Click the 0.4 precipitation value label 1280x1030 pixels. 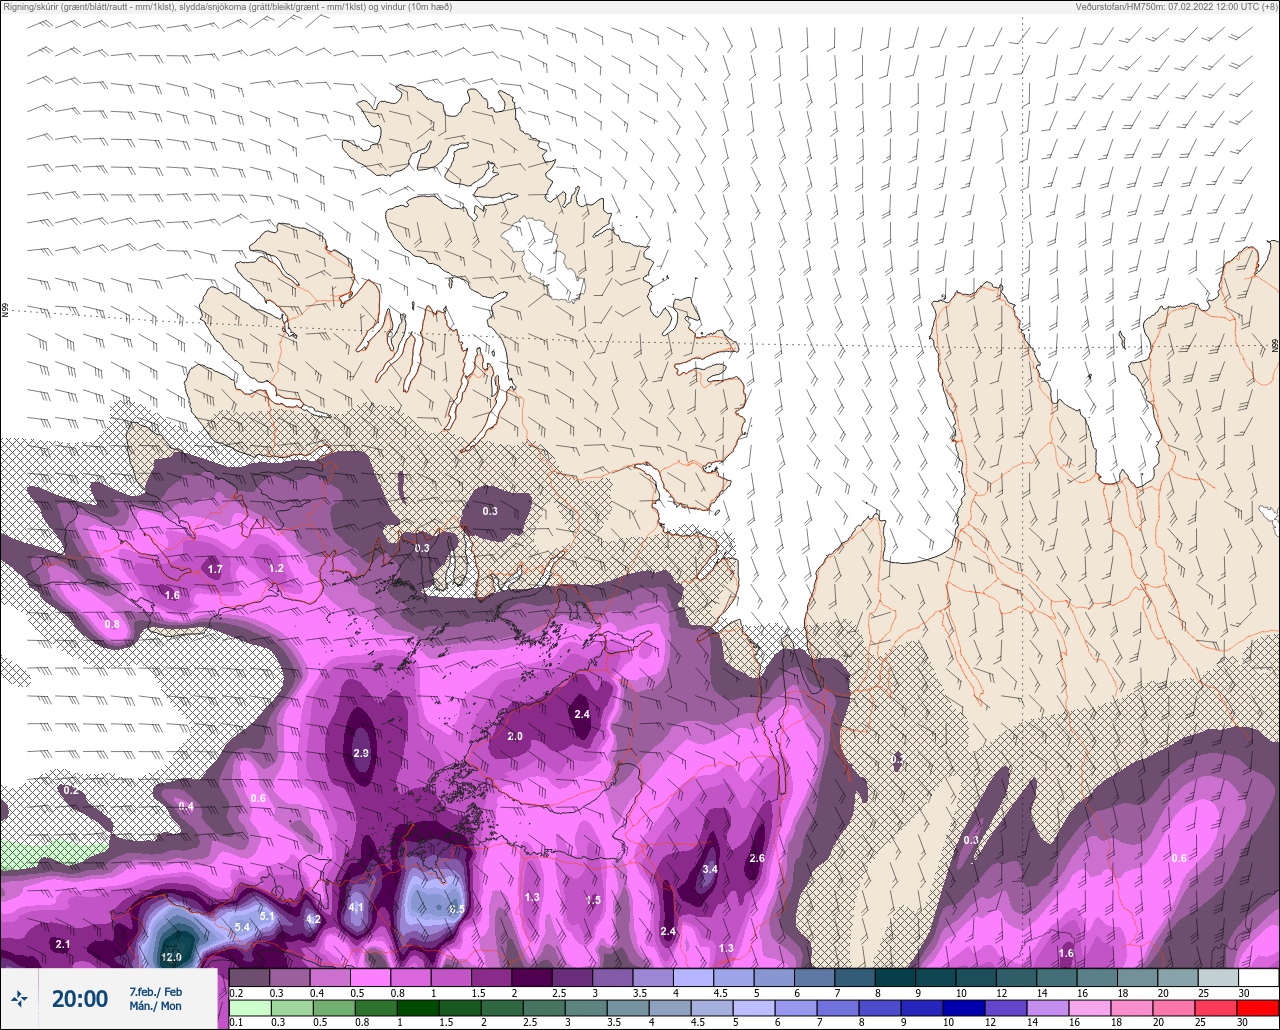(x=187, y=806)
